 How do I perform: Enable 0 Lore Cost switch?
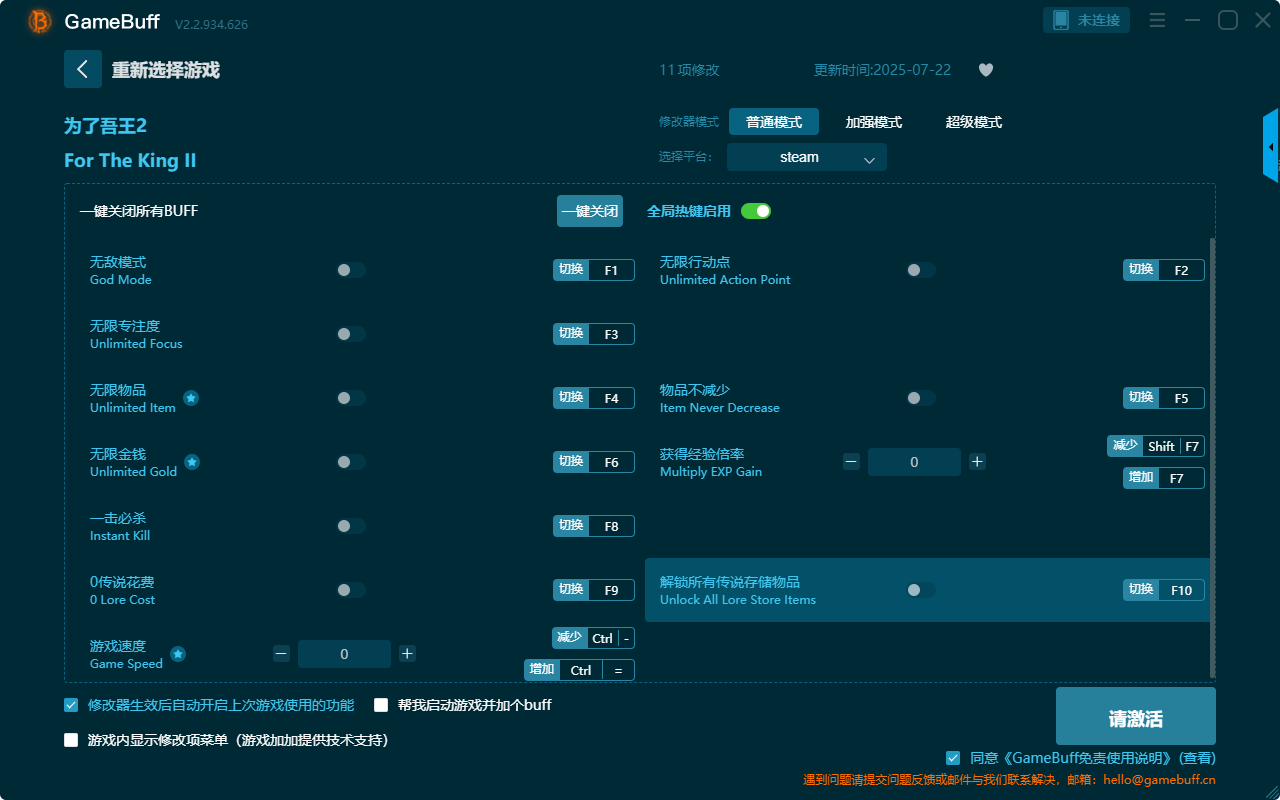[x=351, y=590]
